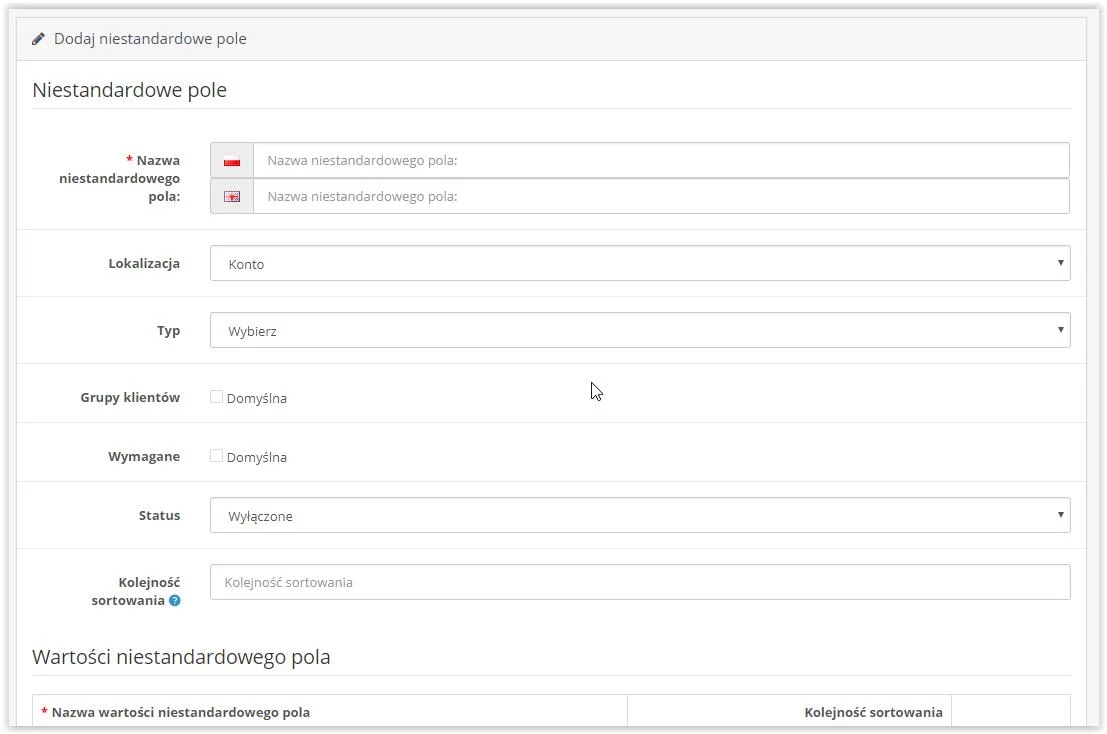
Task: Focus the Polish field name input
Action: pos(660,161)
